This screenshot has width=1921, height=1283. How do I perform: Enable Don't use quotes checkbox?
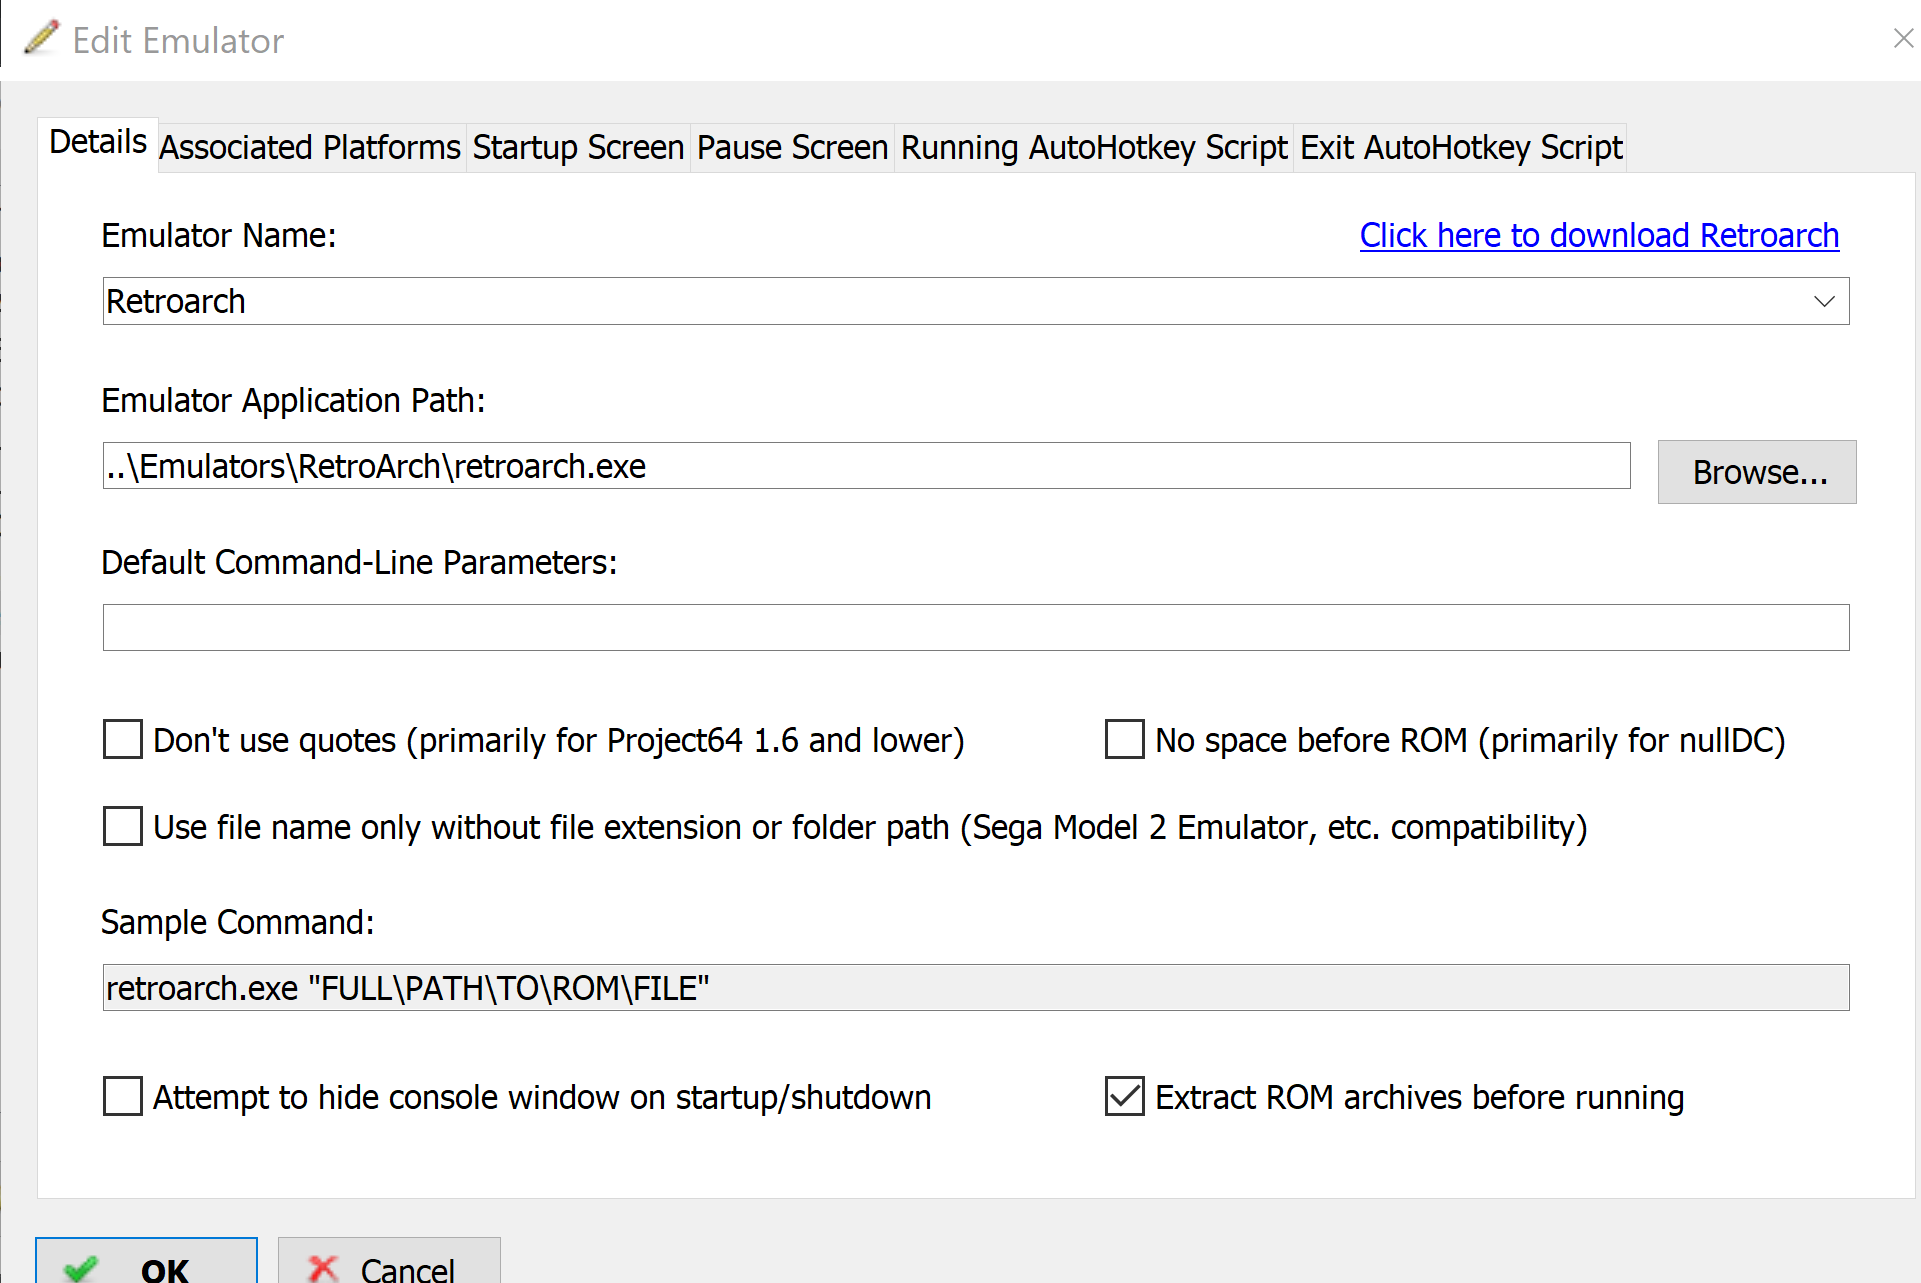click(123, 740)
